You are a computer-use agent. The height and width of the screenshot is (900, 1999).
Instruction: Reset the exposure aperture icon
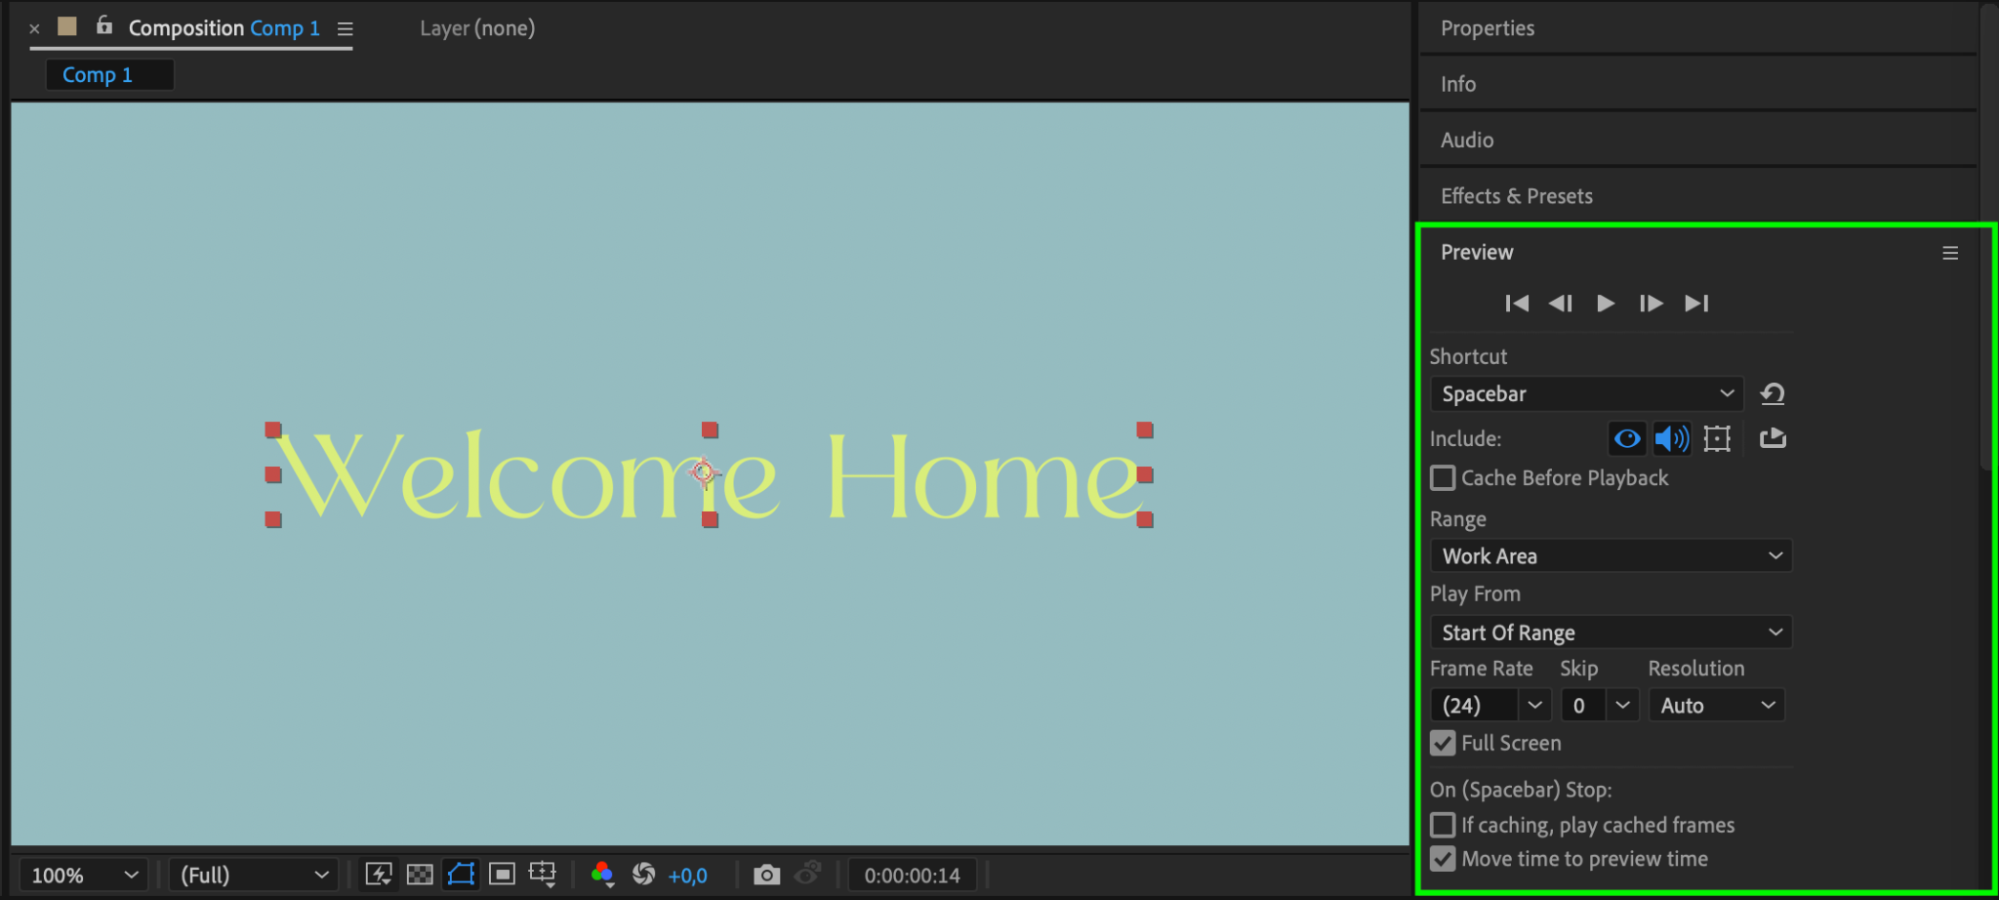[644, 874]
